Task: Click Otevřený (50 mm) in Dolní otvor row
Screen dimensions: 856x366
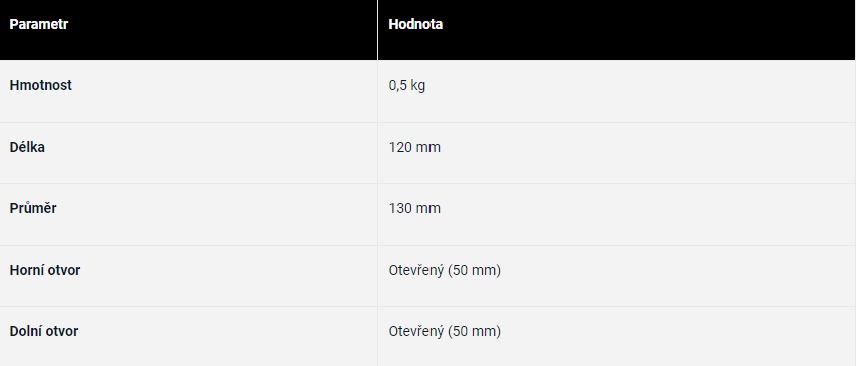Action: [x=444, y=332]
